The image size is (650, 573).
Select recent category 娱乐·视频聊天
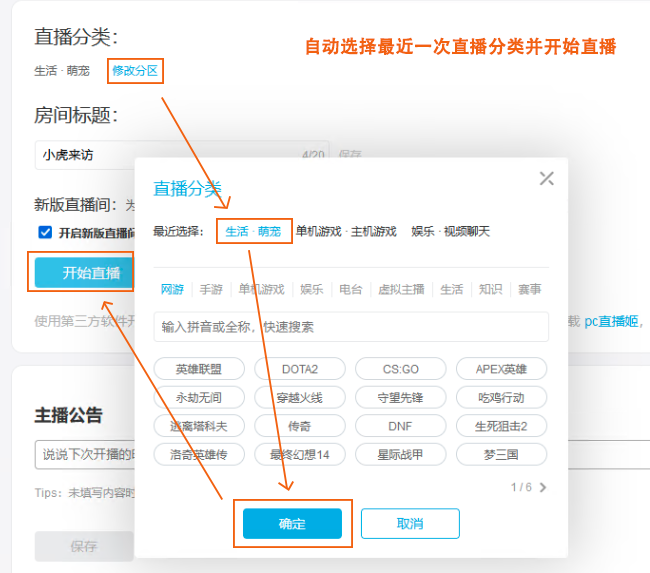(451, 231)
